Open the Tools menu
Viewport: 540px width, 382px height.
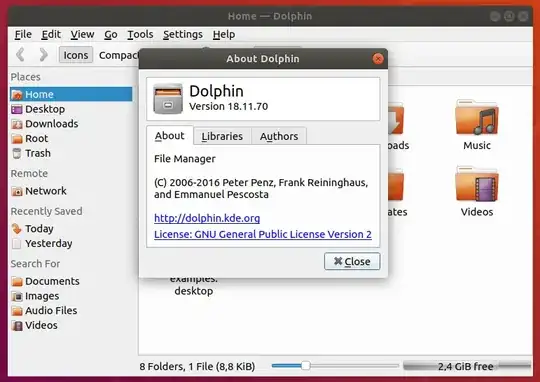point(140,34)
